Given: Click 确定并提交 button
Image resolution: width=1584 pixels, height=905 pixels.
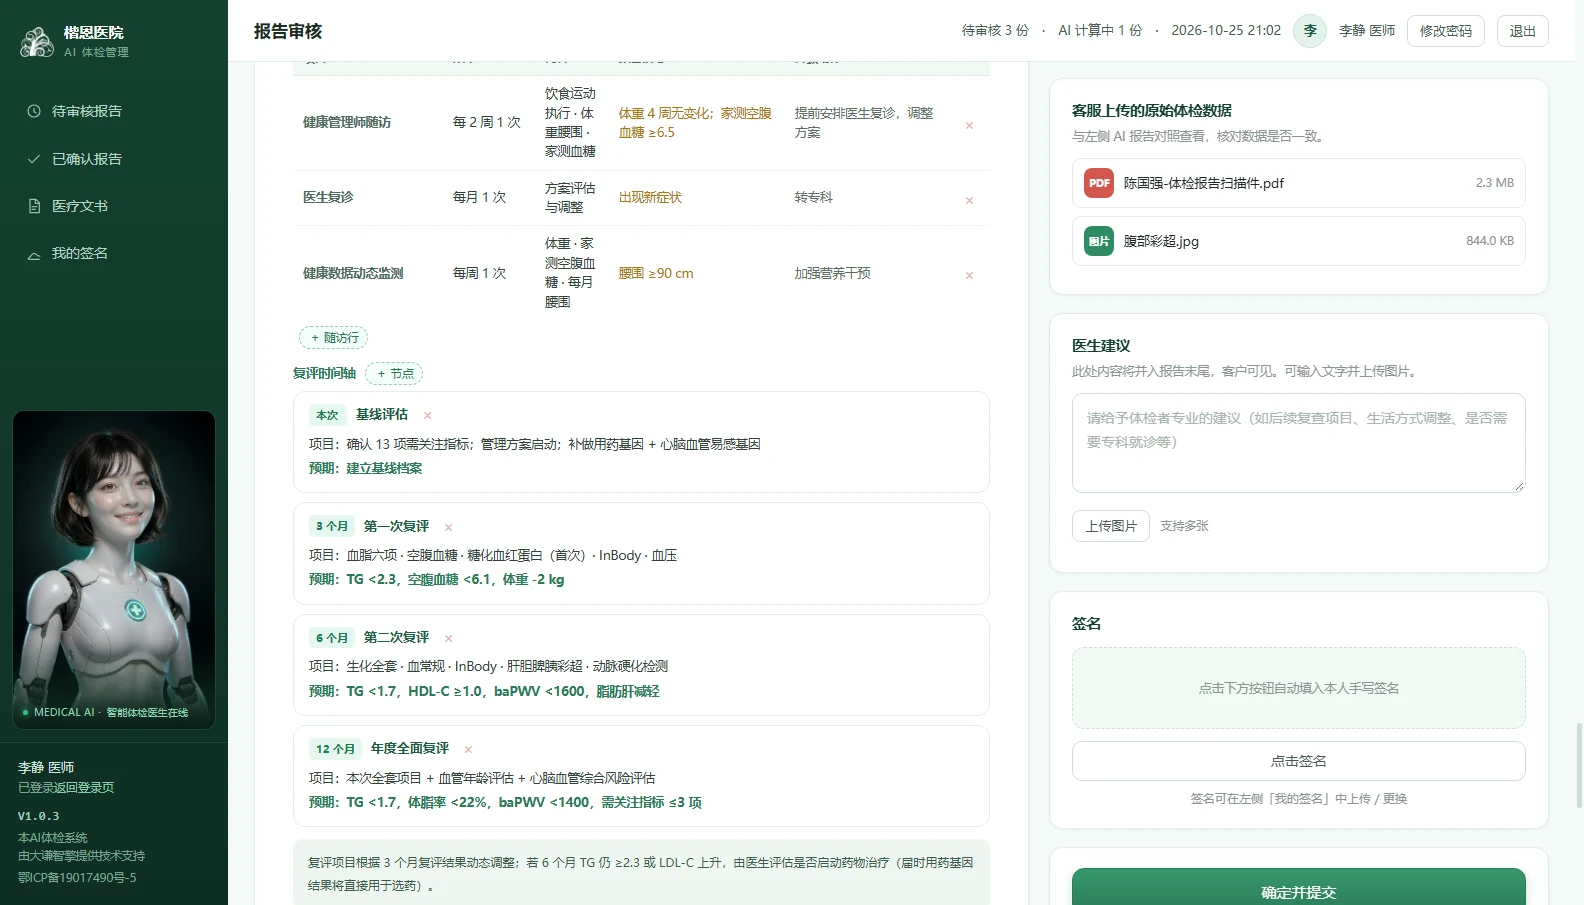Looking at the screenshot, I should 1299,888.
